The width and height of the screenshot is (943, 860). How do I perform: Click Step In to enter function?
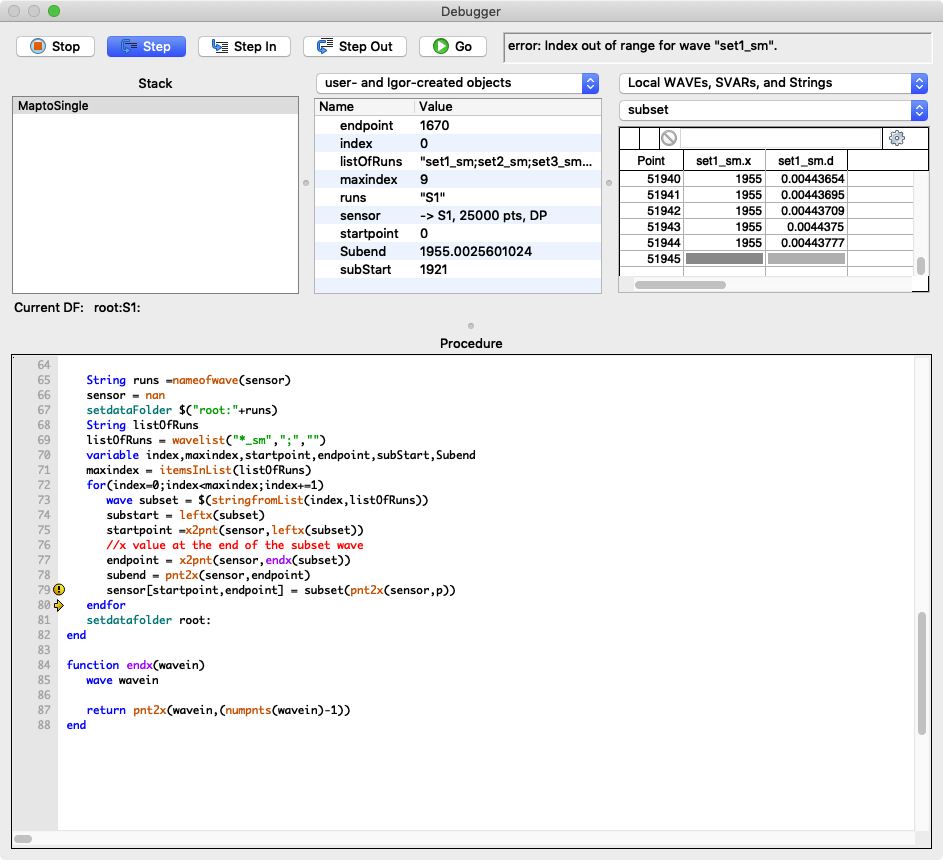click(244, 46)
